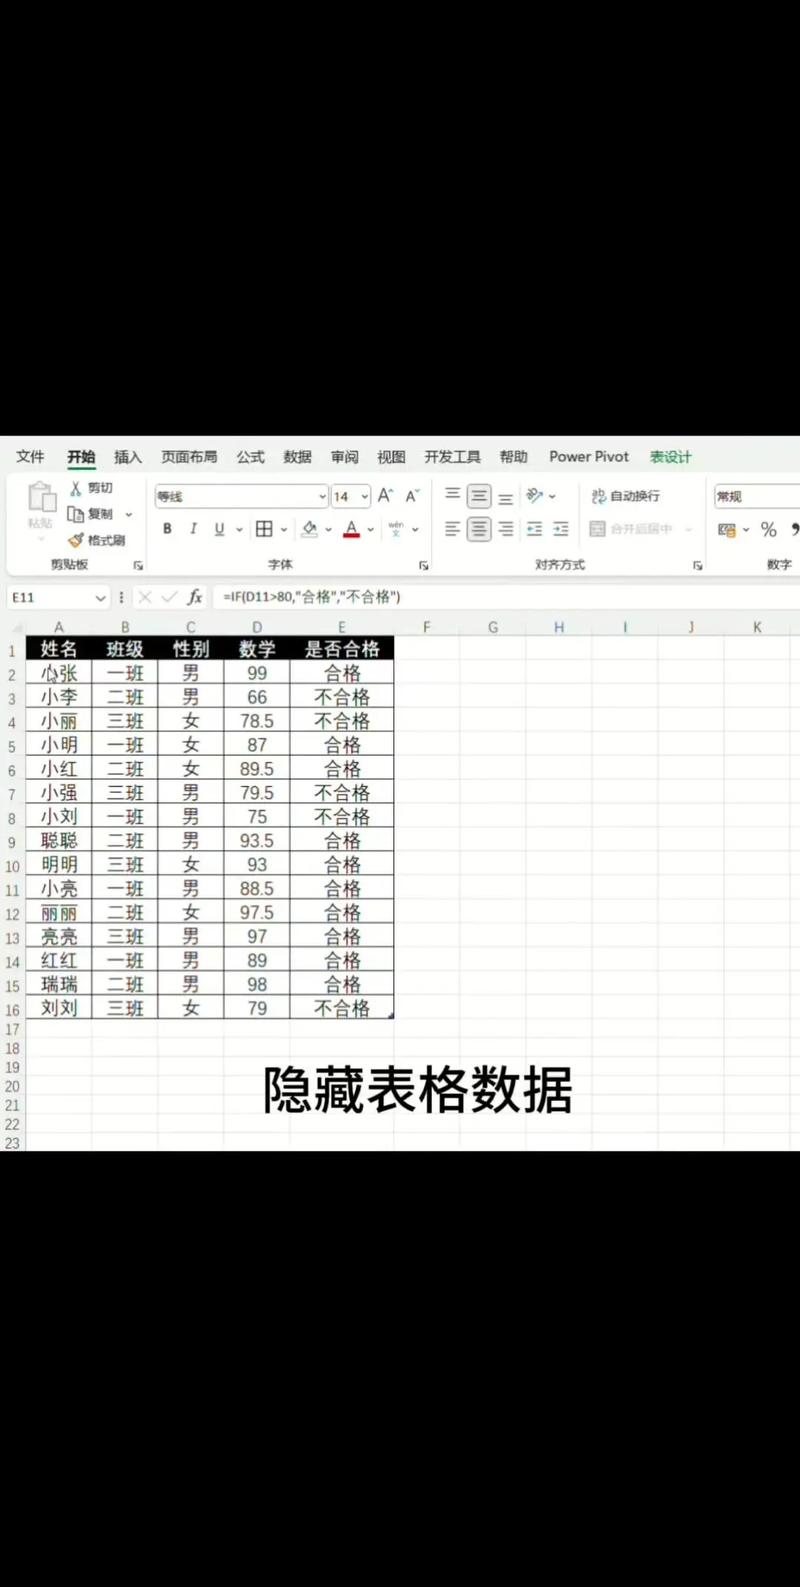Toggle Bold formatting

coord(167,529)
